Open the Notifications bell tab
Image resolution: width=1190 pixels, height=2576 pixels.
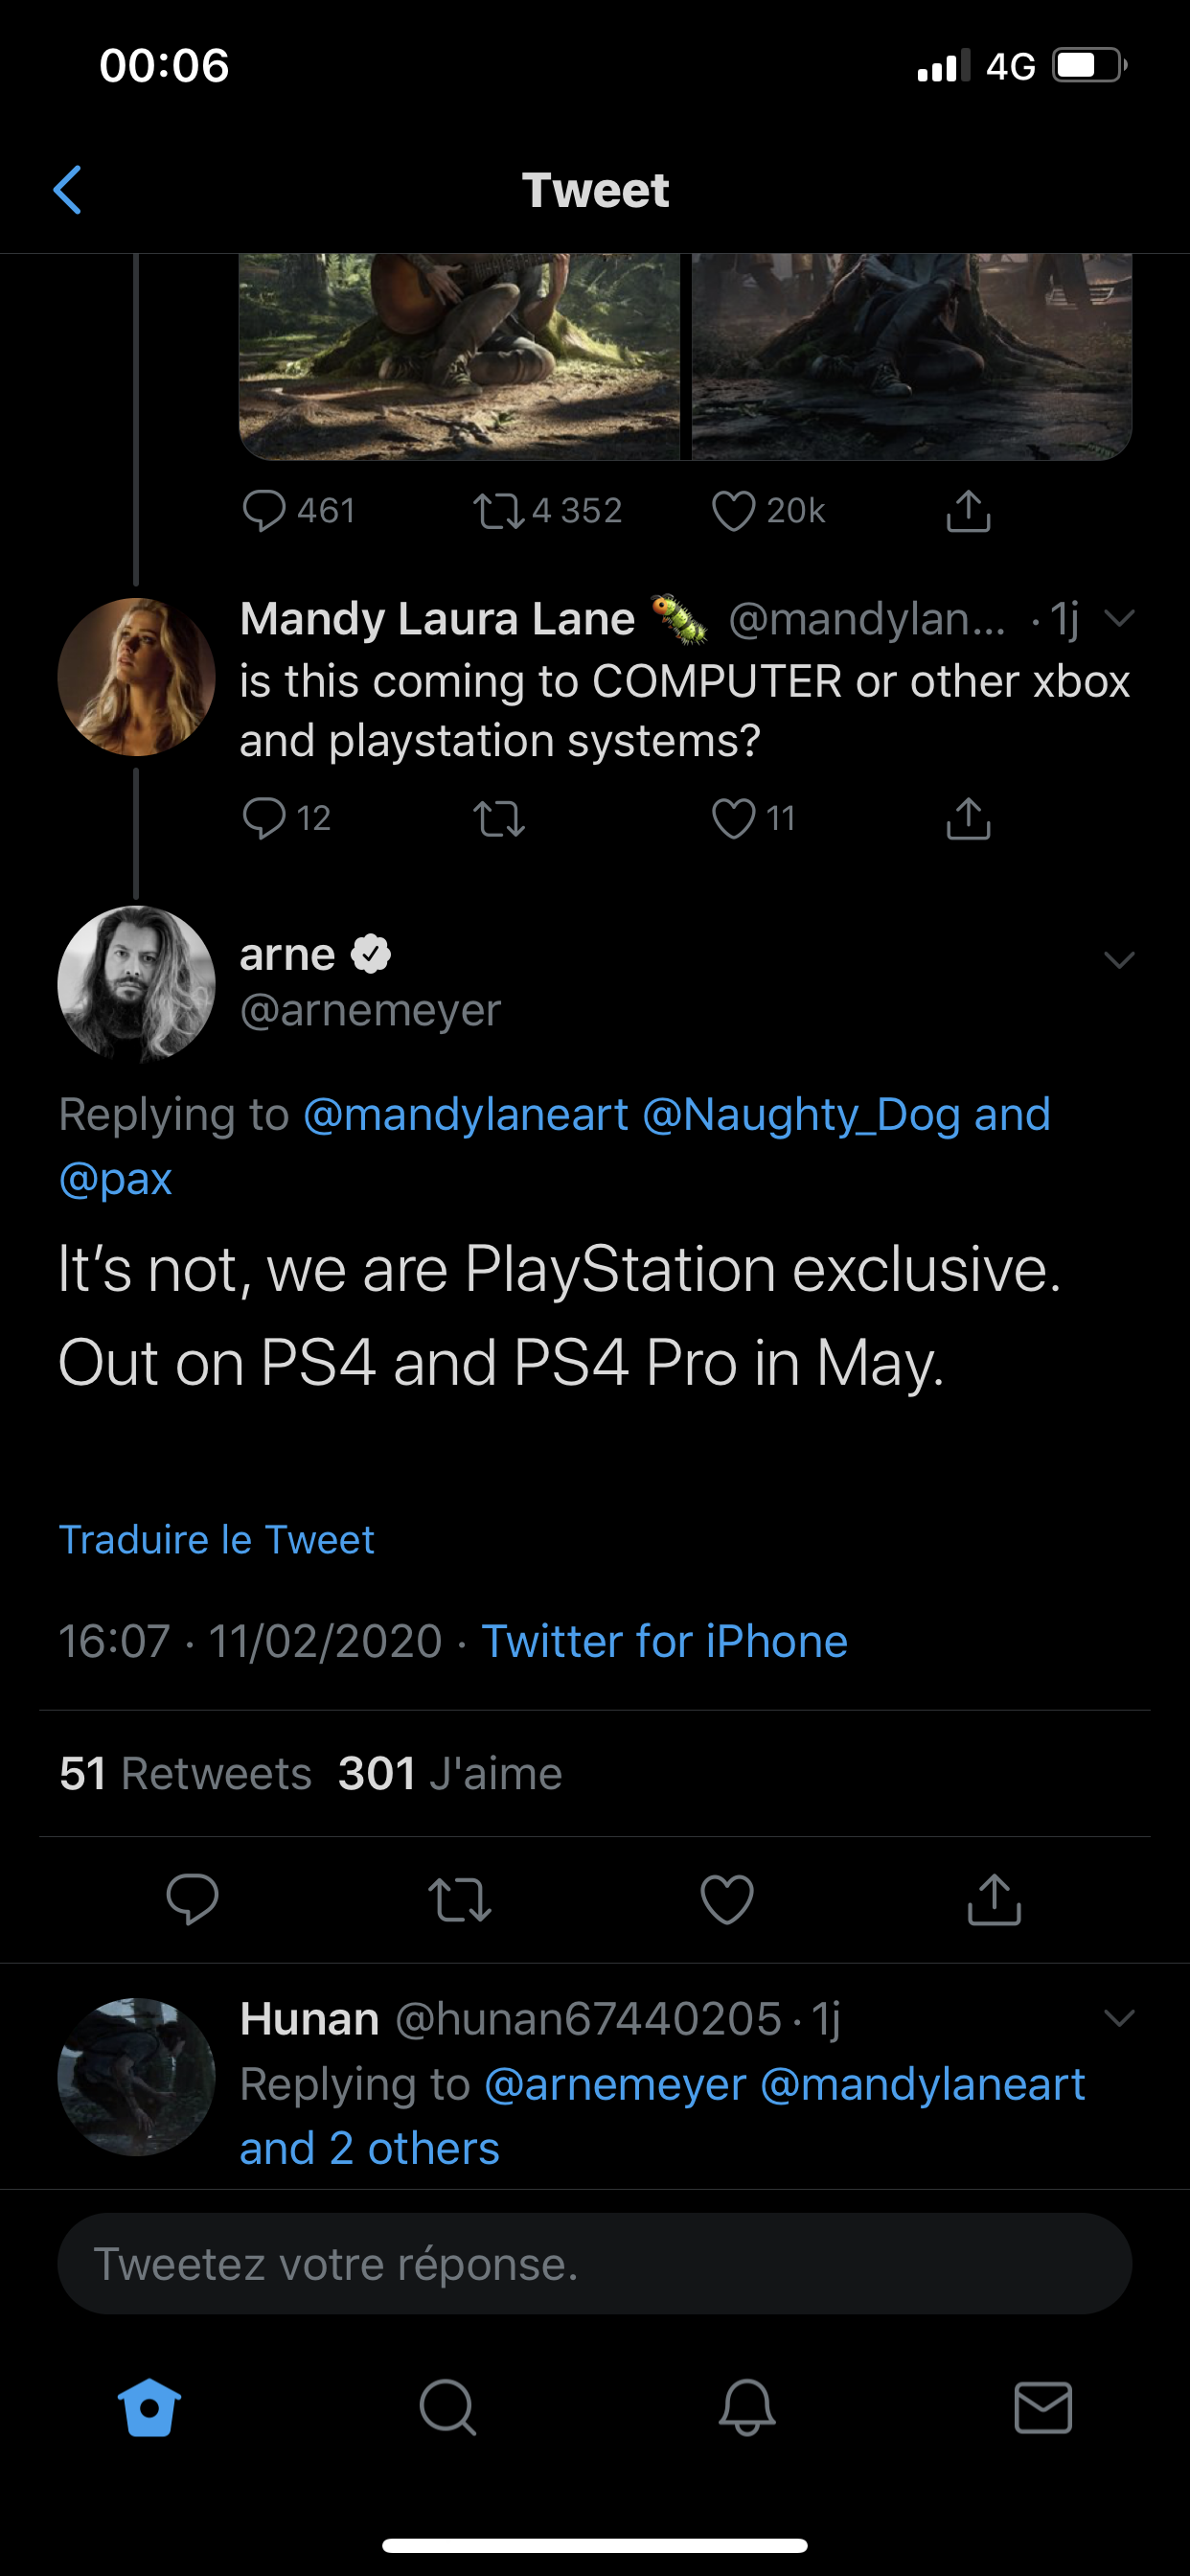coord(747,2406)
